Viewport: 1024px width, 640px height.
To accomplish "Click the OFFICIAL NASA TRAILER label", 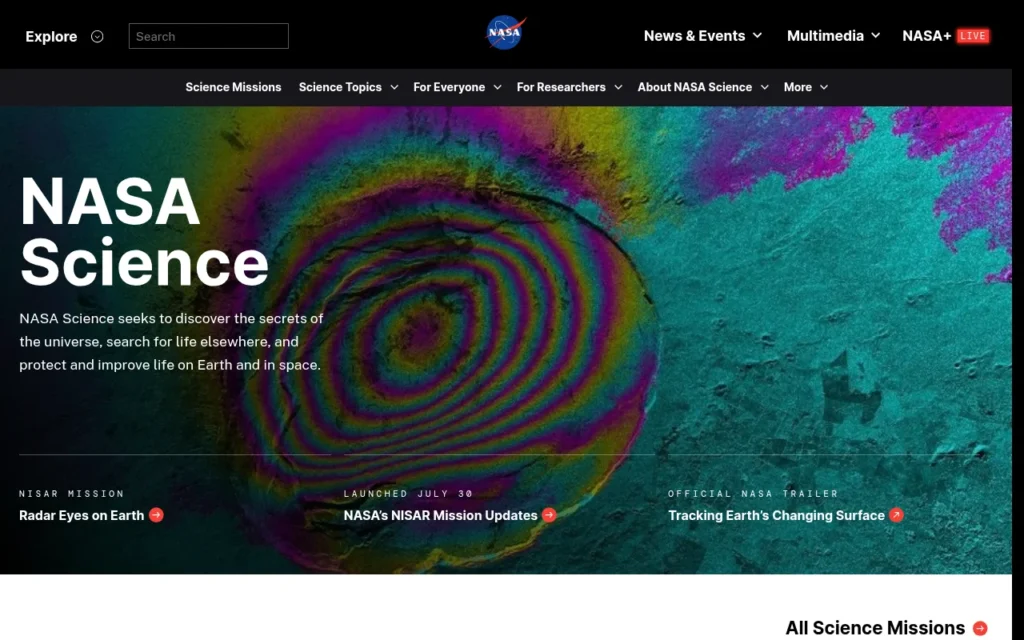I will 753,494.
